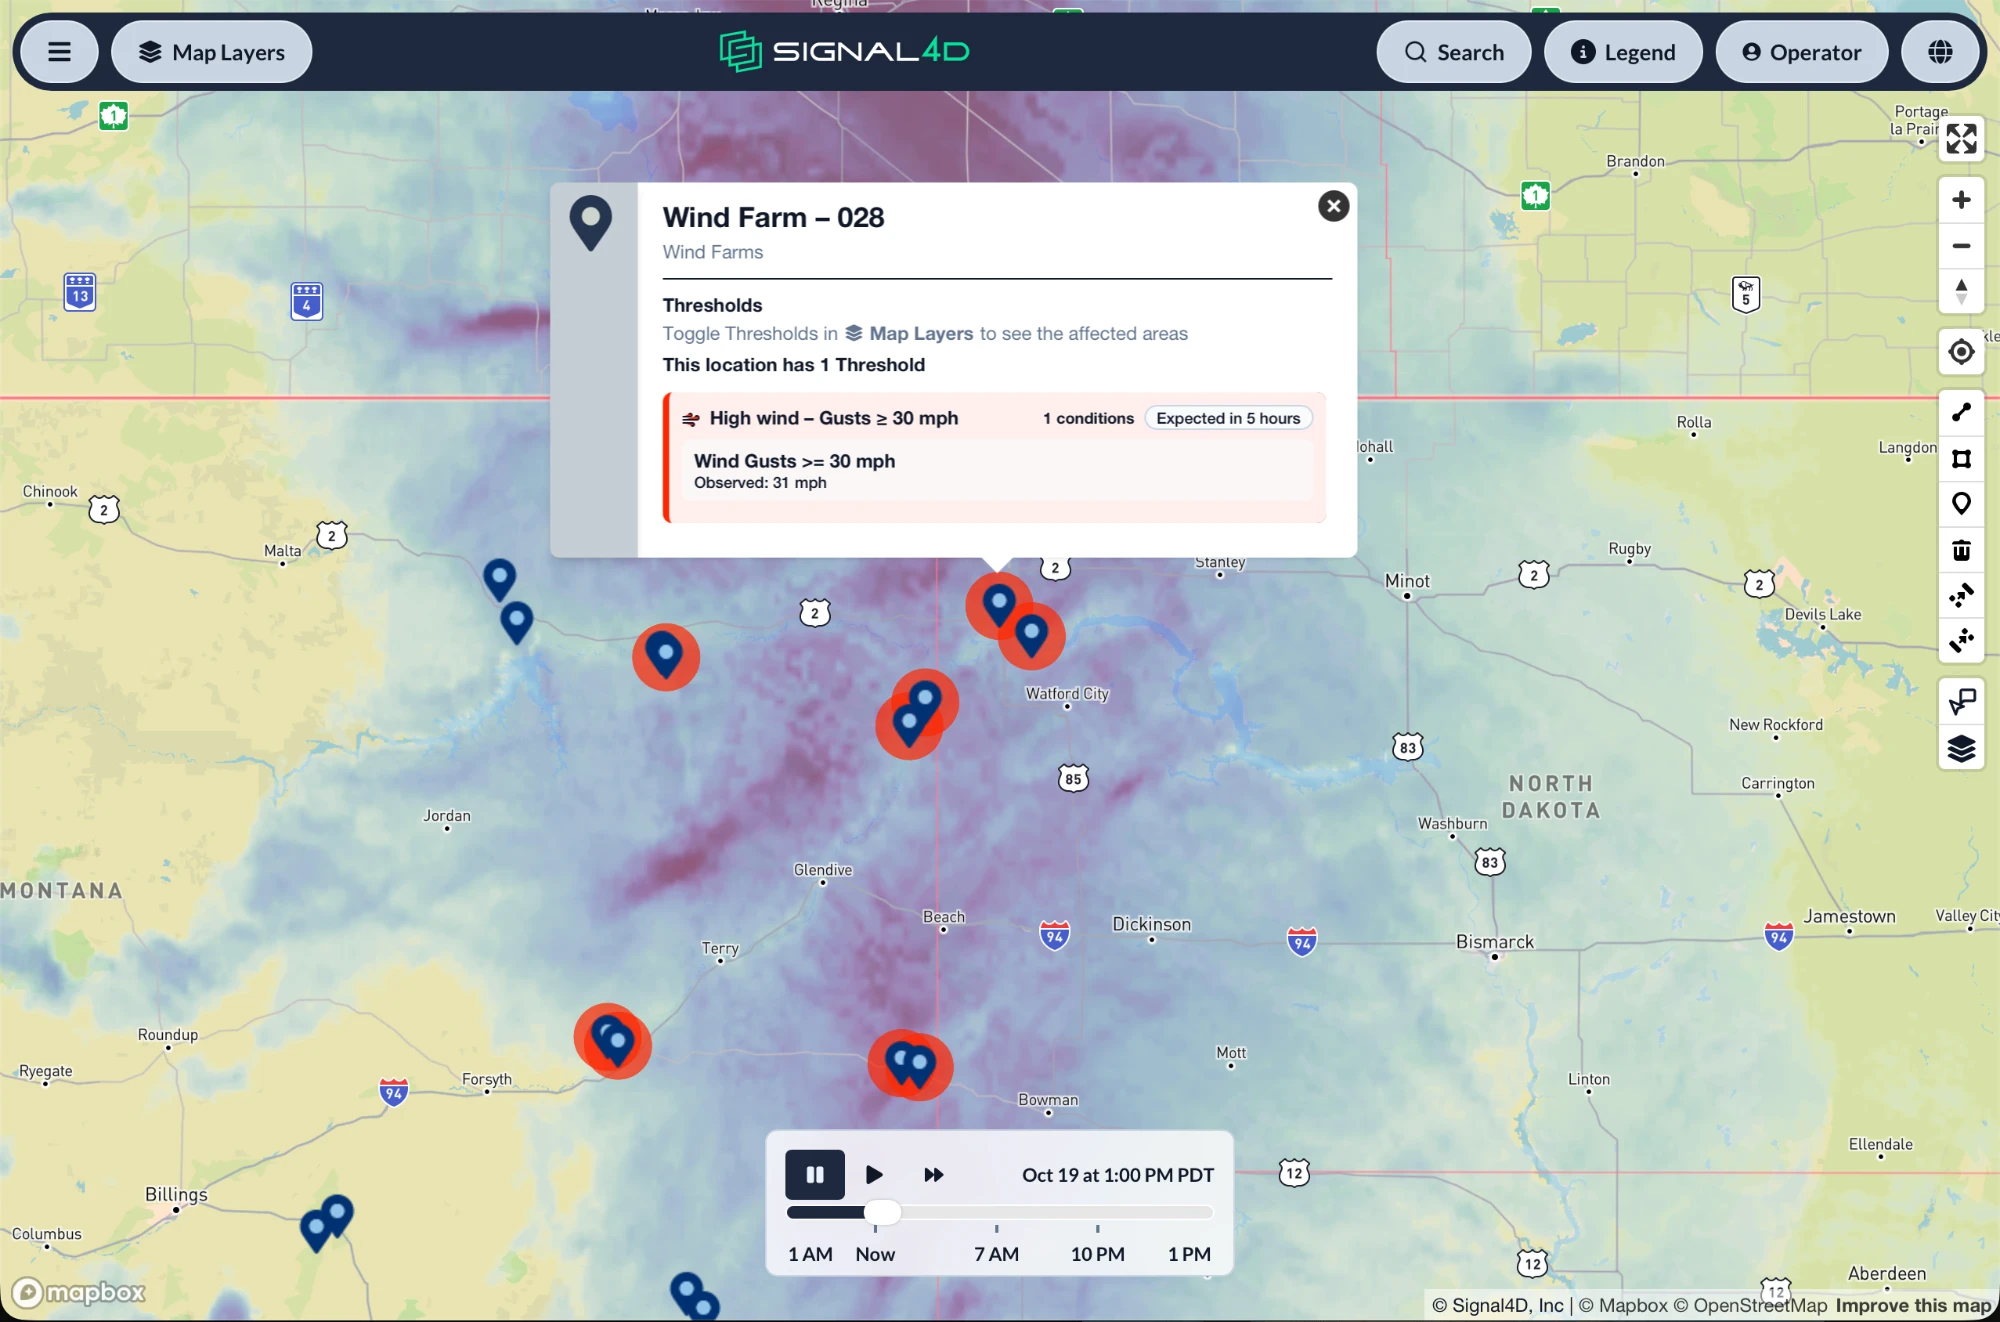
Task: Select the polygon drawing tool
Action: (1961, 458)
